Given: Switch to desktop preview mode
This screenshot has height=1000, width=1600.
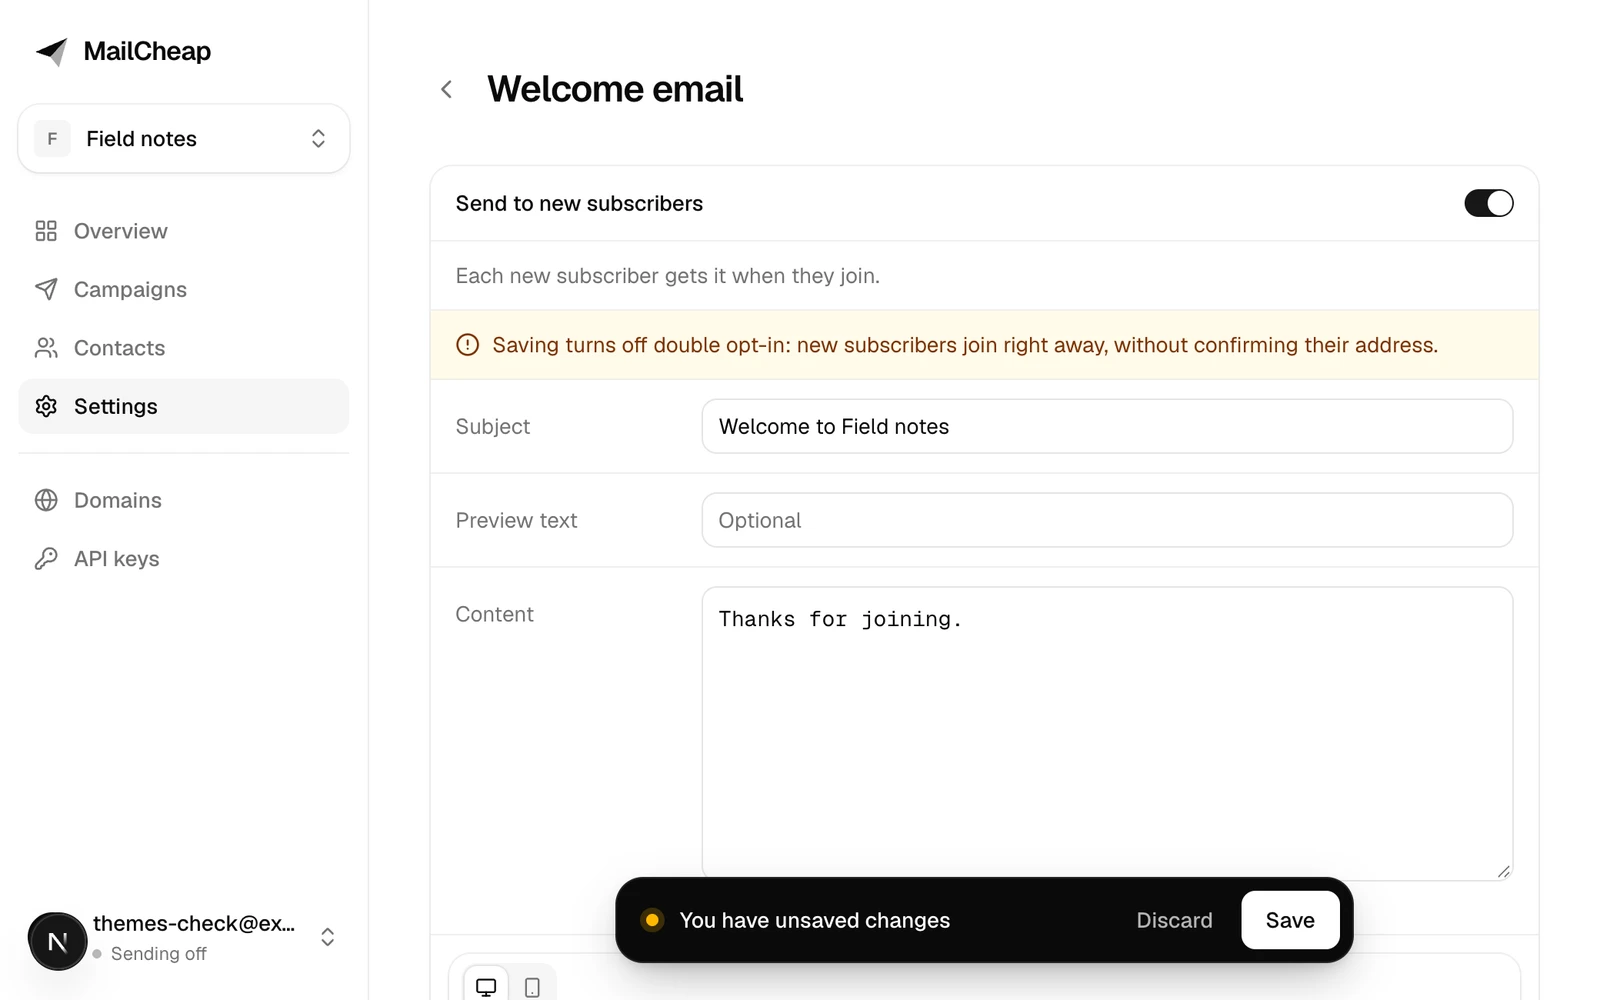Looking at the screenshot, I should (x=486, y=987).
